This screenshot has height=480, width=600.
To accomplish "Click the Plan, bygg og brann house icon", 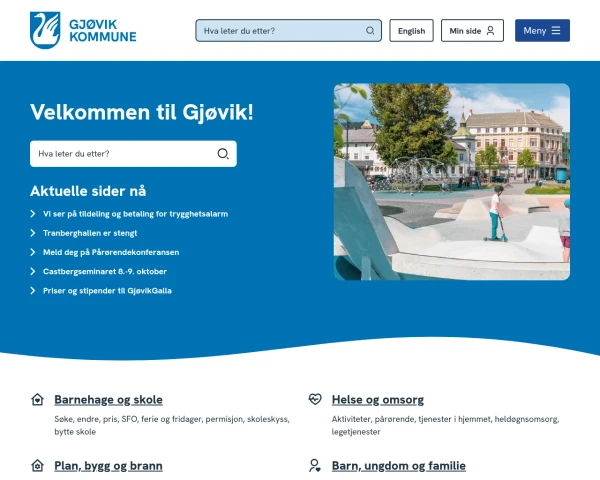I will tap(38, 465).
